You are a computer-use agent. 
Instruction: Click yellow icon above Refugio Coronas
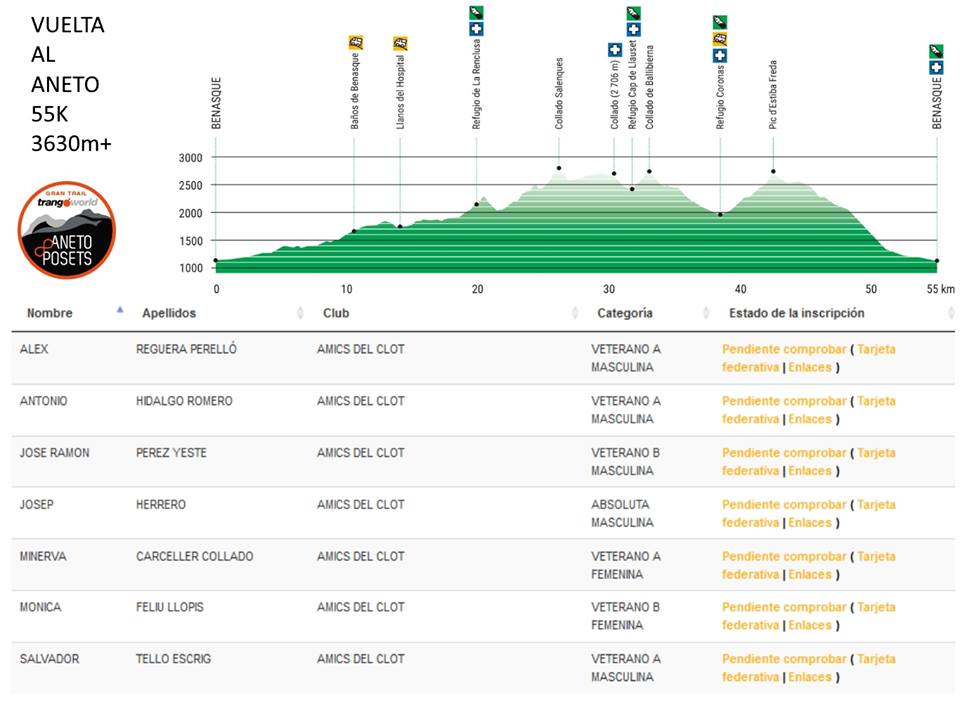click(719, 38)
